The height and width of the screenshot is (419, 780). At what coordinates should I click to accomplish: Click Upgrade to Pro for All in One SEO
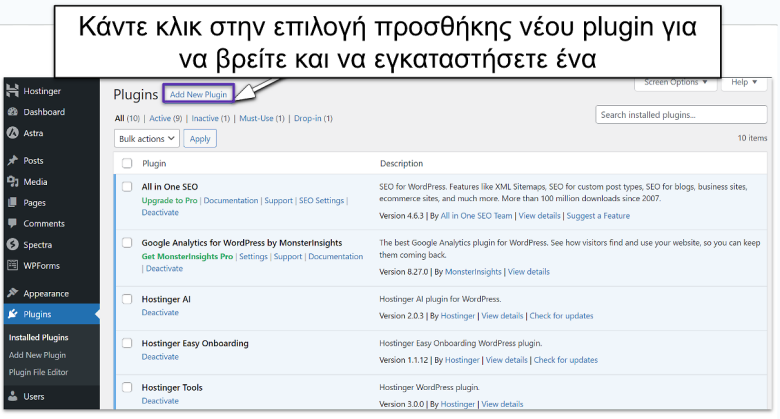tap(169, 201)
